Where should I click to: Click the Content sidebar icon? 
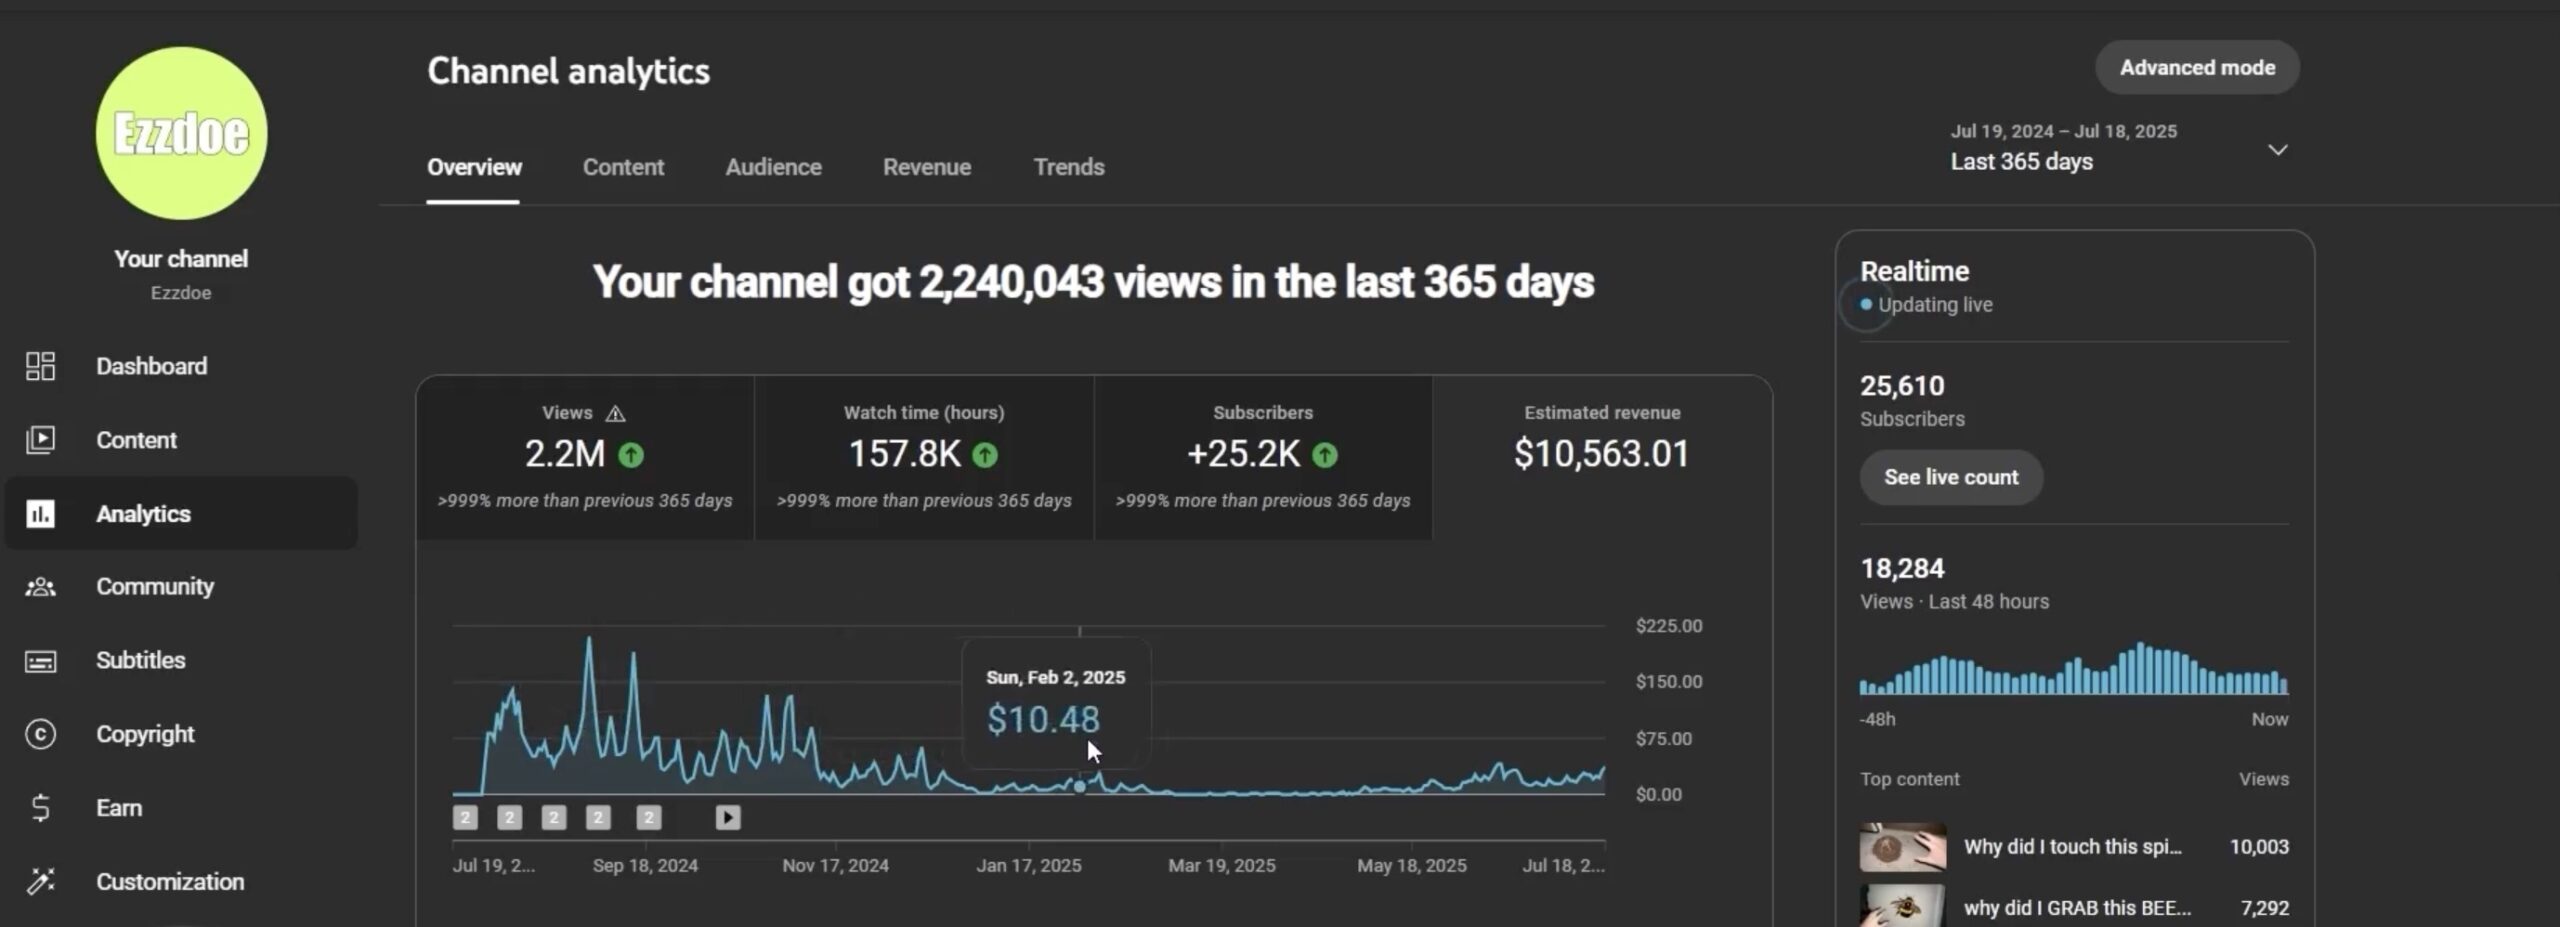40,440
